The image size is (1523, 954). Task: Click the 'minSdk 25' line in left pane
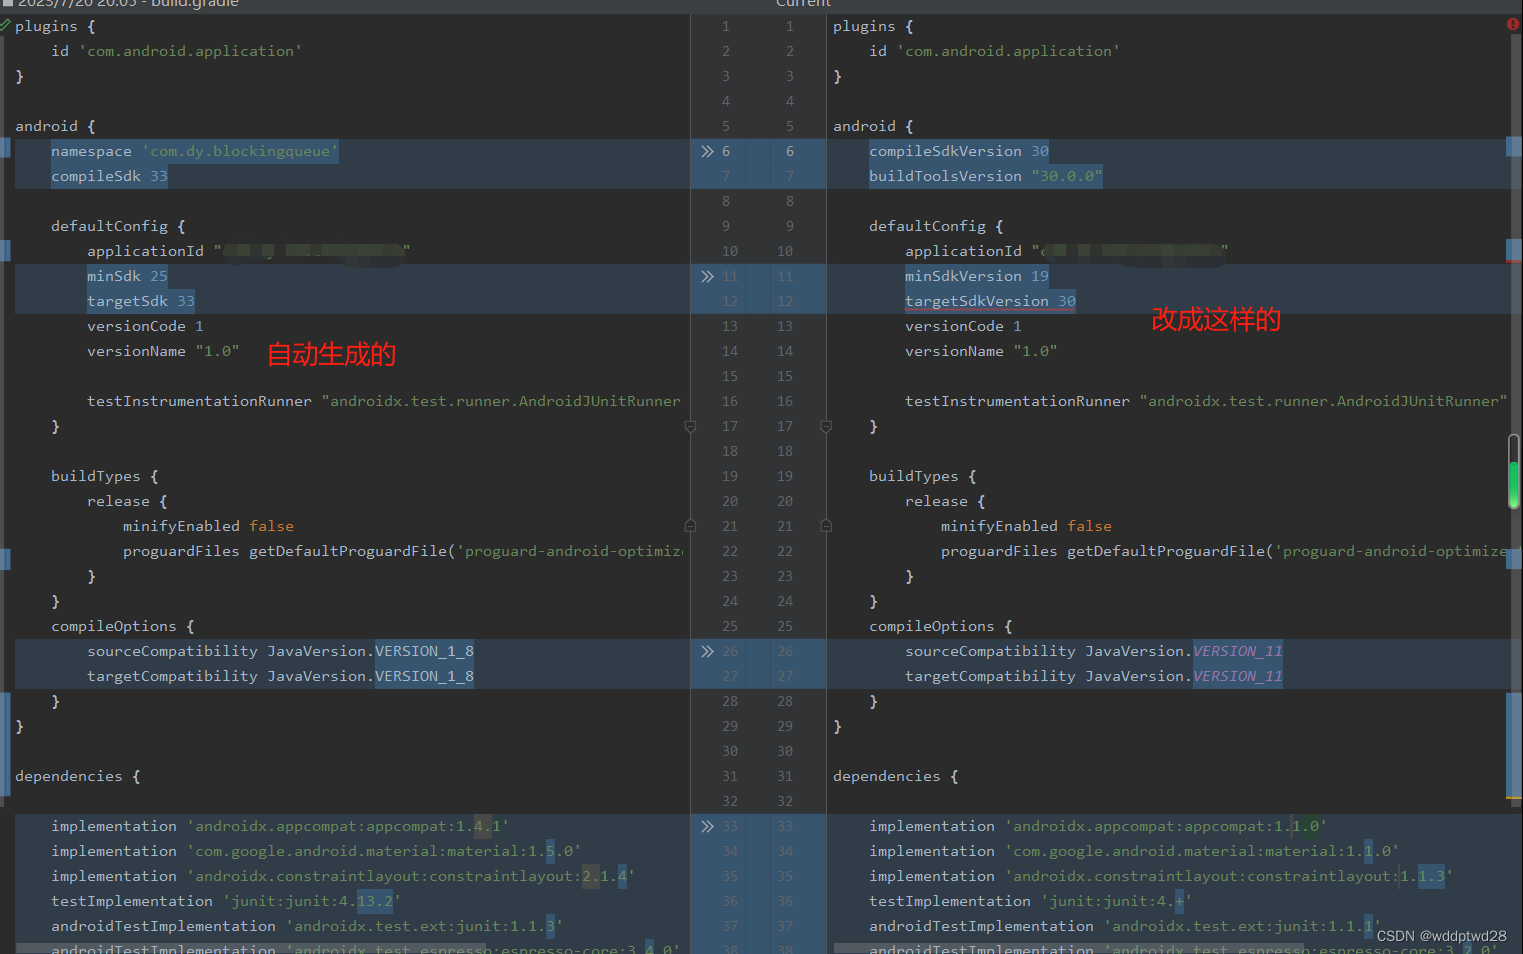(127, 276)
